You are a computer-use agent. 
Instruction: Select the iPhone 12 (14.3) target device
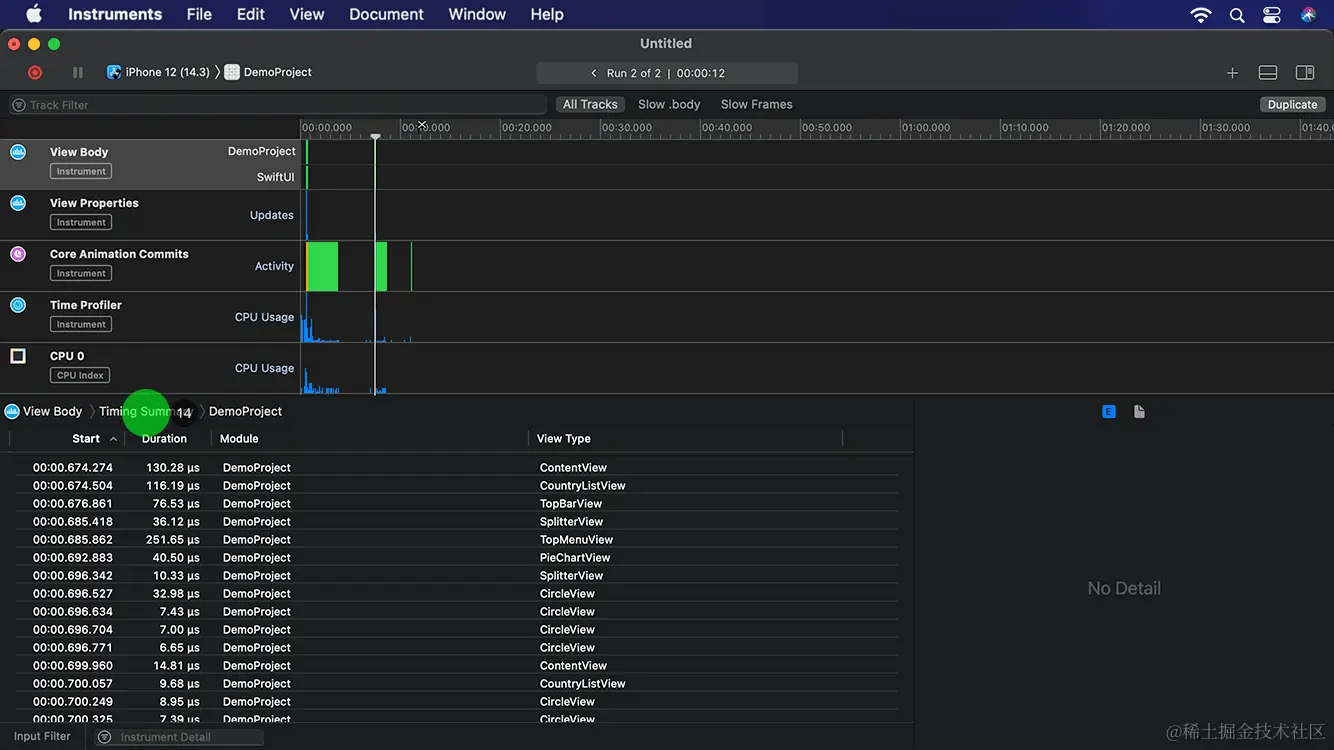click(159, 72)
